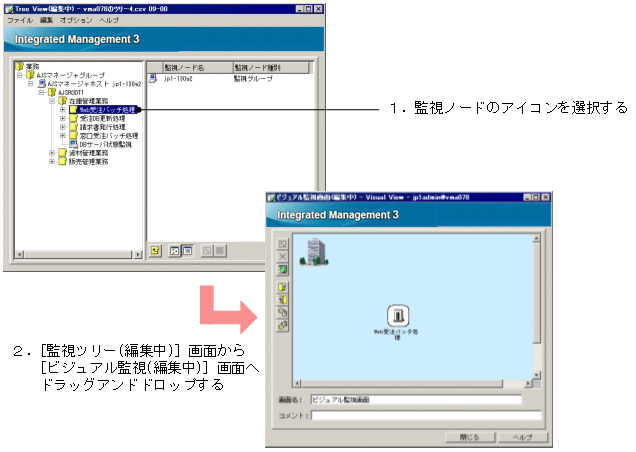Open the 編集 menu in Tree View

pyautogui.click(x=46, y=20)
